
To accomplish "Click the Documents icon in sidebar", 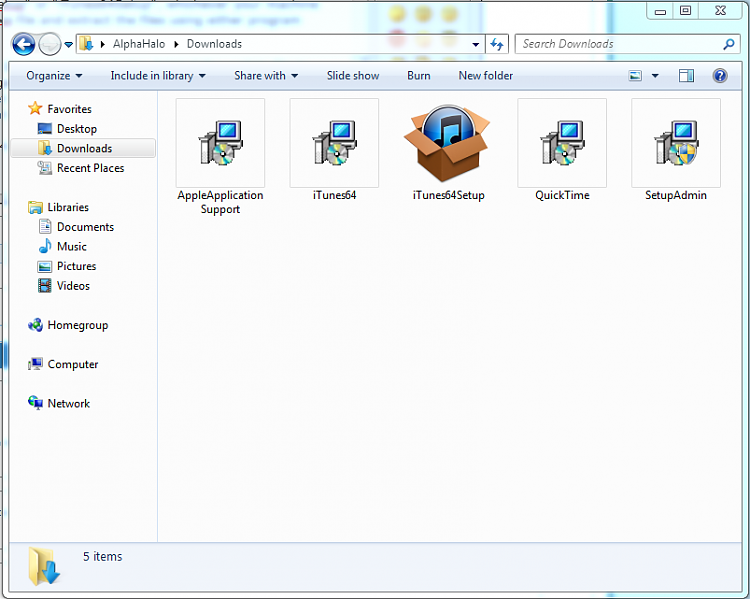I will (44, 226).
